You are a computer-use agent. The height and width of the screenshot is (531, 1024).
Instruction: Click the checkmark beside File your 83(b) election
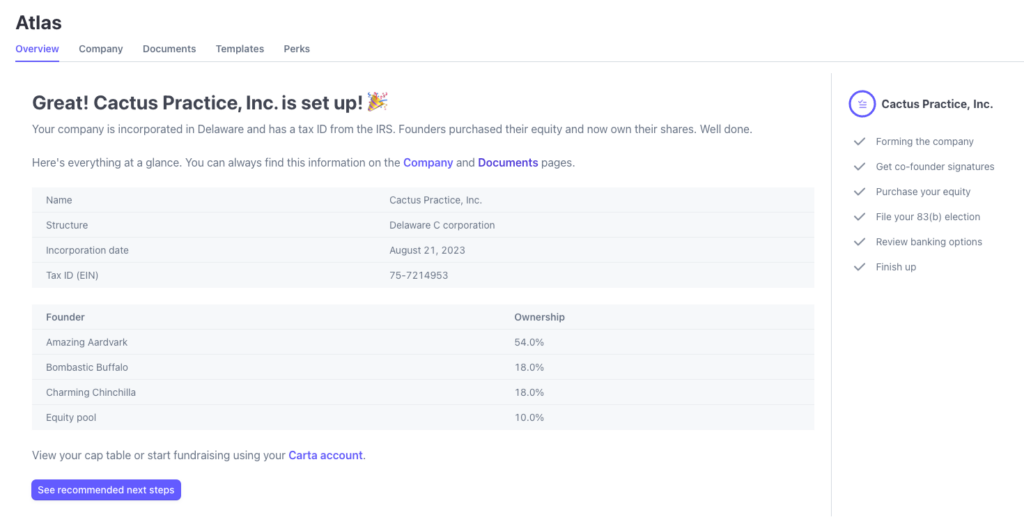pyautogui.click(x=859, y=217)
